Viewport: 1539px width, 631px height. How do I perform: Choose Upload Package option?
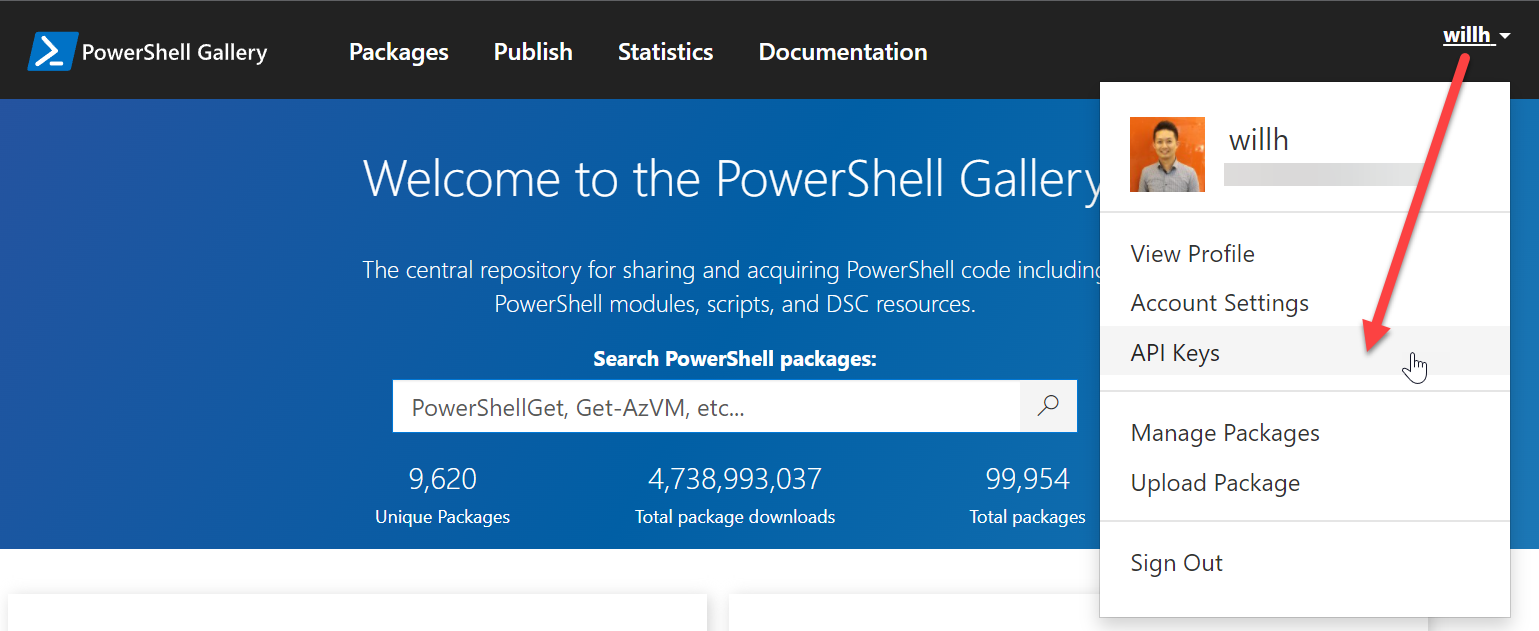[x=1215, y=483]
